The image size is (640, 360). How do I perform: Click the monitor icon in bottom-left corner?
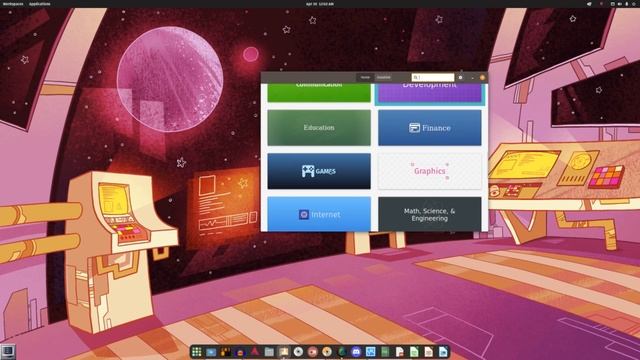8,351
